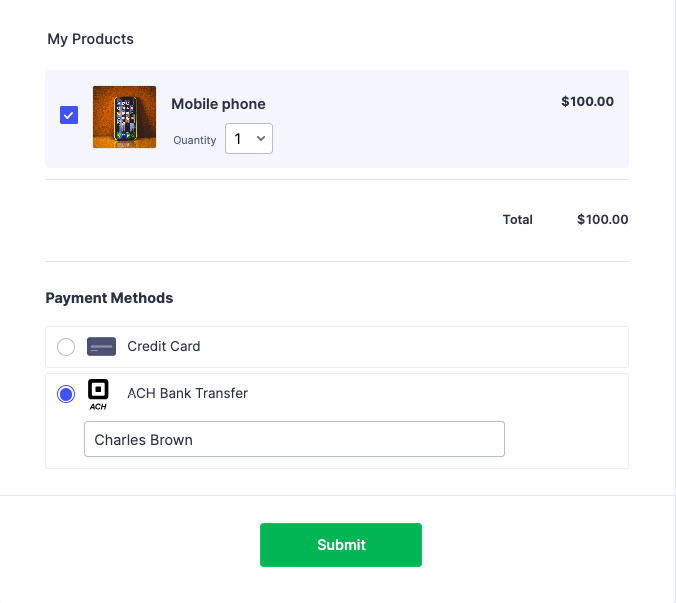Click the credit card icon

coord(102,347)
